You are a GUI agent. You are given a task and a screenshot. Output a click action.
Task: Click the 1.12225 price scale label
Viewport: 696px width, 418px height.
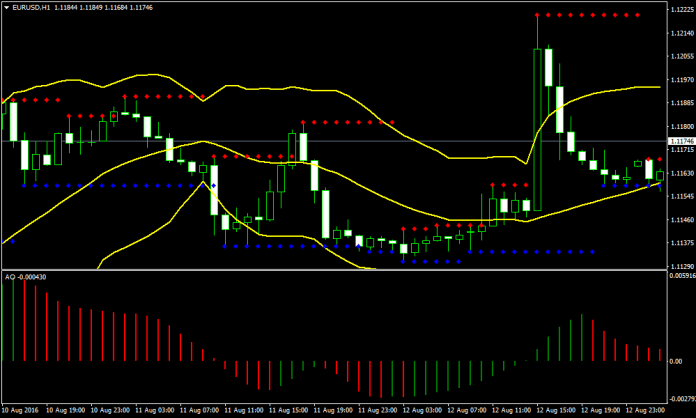coord(681,8)
